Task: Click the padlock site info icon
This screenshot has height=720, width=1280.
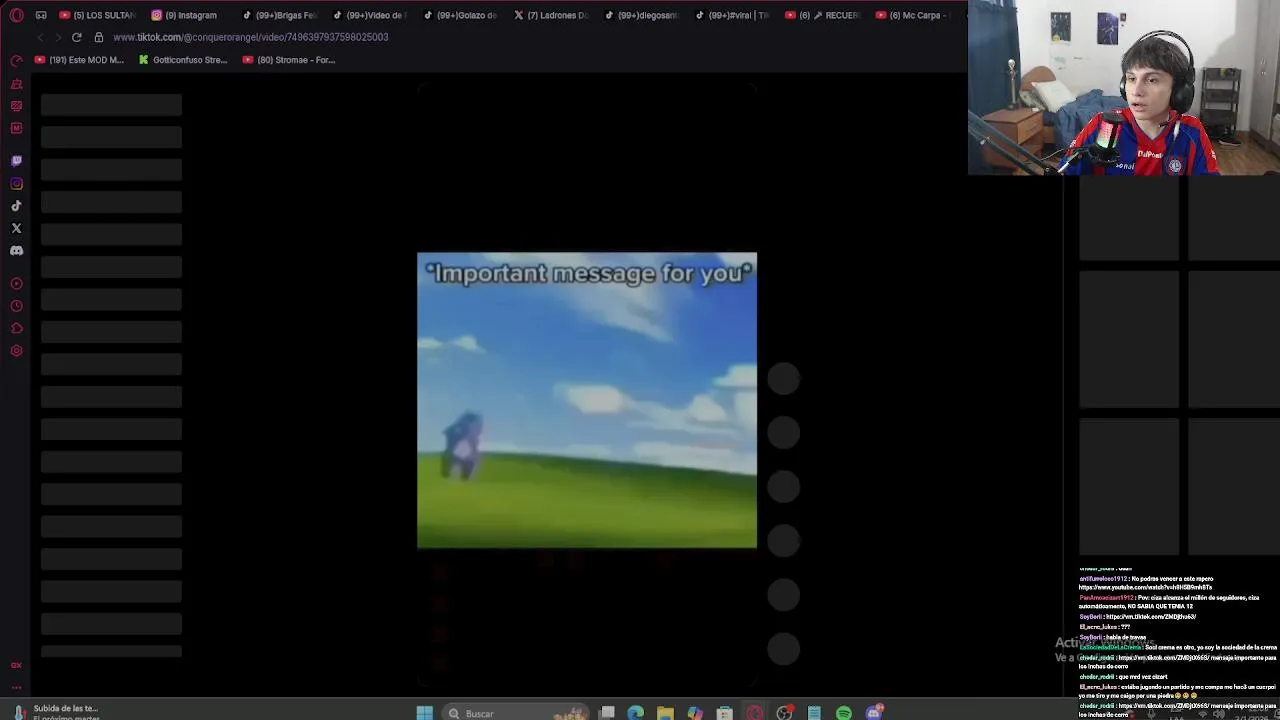Action: click(99, 37)
